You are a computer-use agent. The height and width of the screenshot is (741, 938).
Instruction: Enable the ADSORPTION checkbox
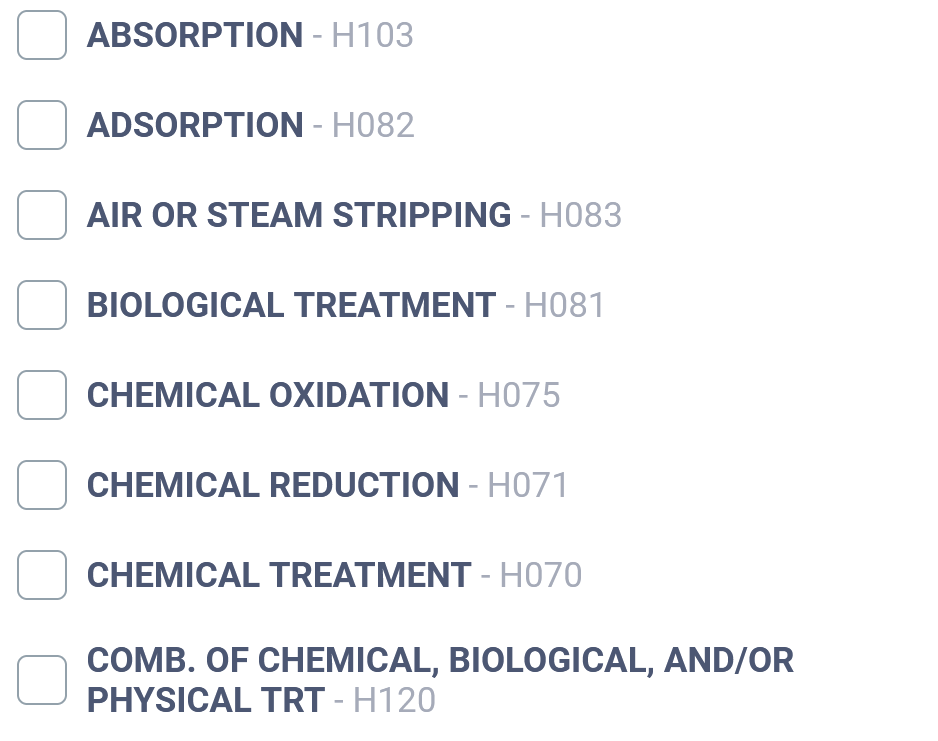[x=42, y=125]
